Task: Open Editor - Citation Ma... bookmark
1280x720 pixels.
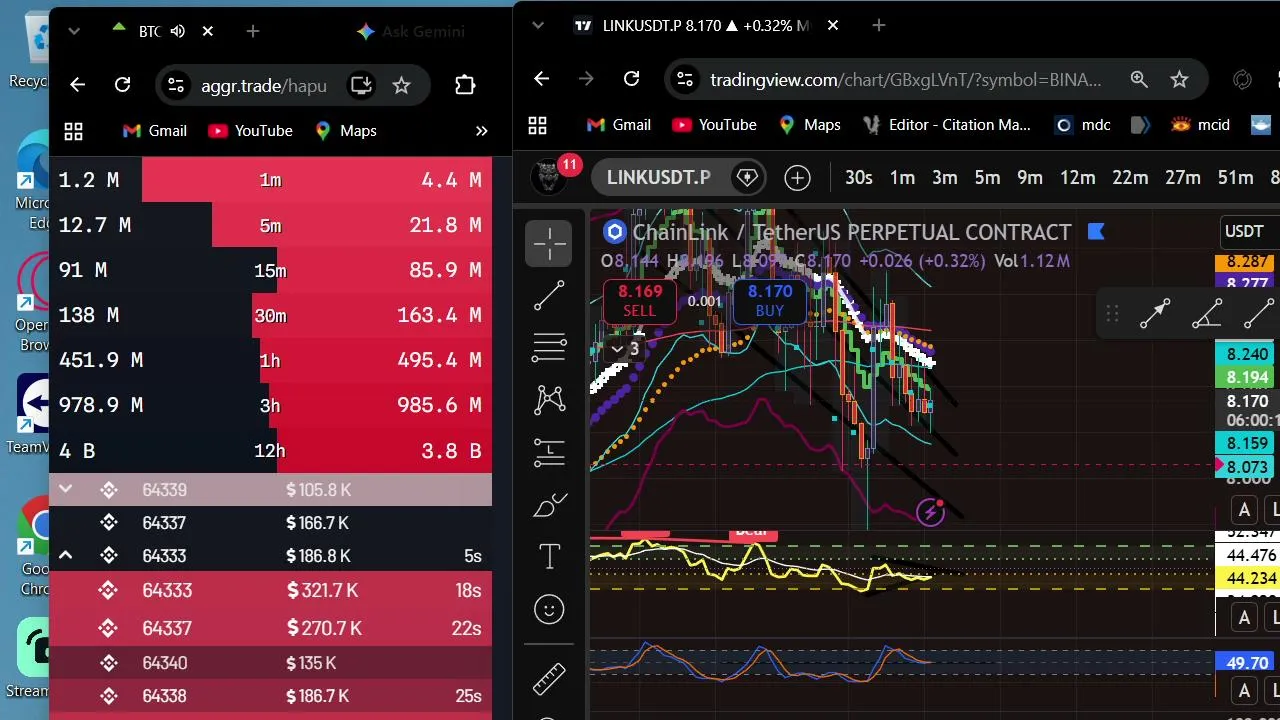Action: click(x=946, y=125)
